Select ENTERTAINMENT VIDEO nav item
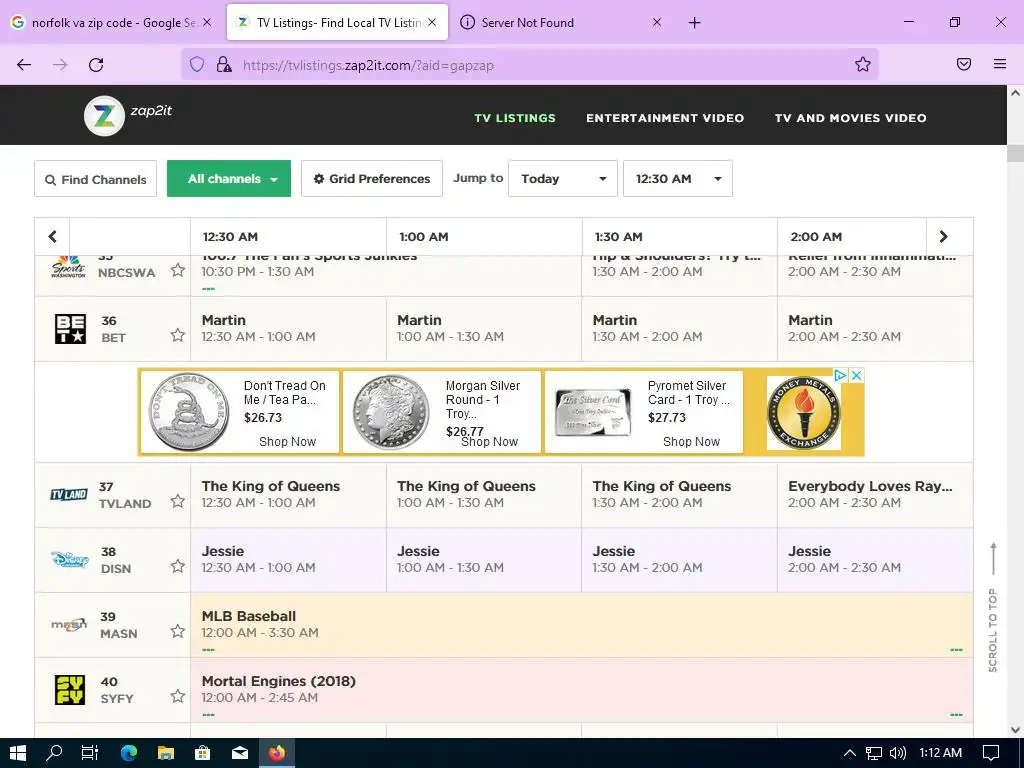The image size is (1024, 768). tap(665, 118)
